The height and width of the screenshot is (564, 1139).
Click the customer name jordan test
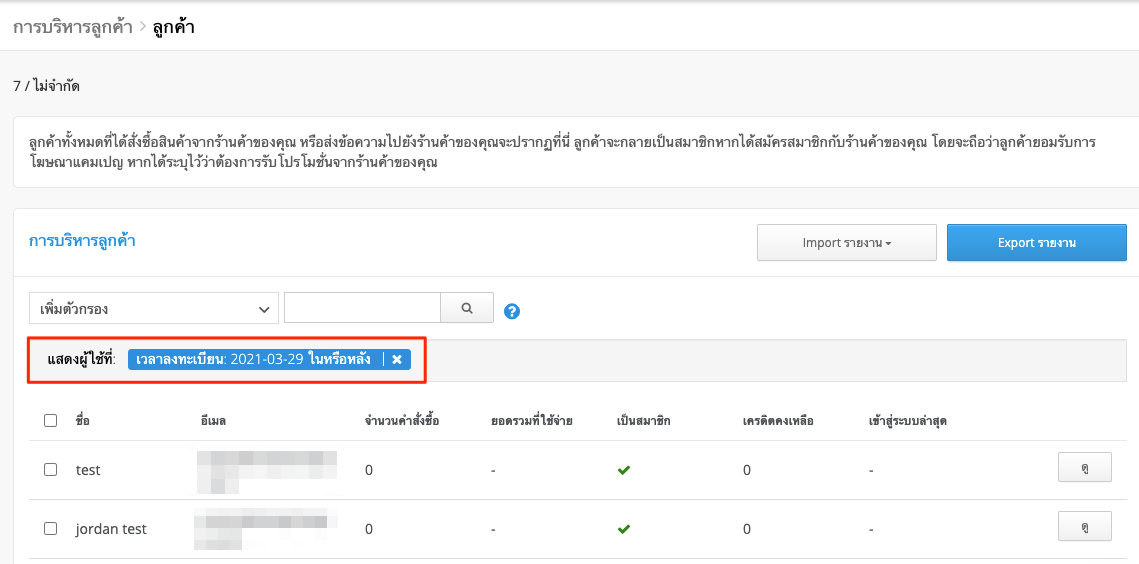click(111, 529)
